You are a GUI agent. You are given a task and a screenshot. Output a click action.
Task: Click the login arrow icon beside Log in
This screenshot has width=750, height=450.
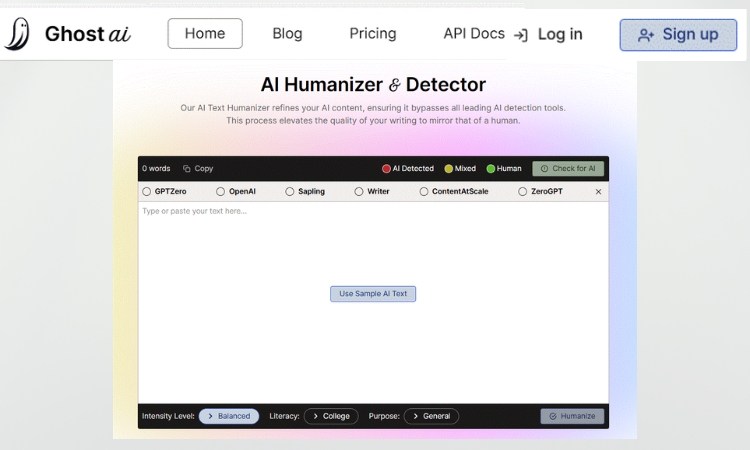(x=521, y=35)
